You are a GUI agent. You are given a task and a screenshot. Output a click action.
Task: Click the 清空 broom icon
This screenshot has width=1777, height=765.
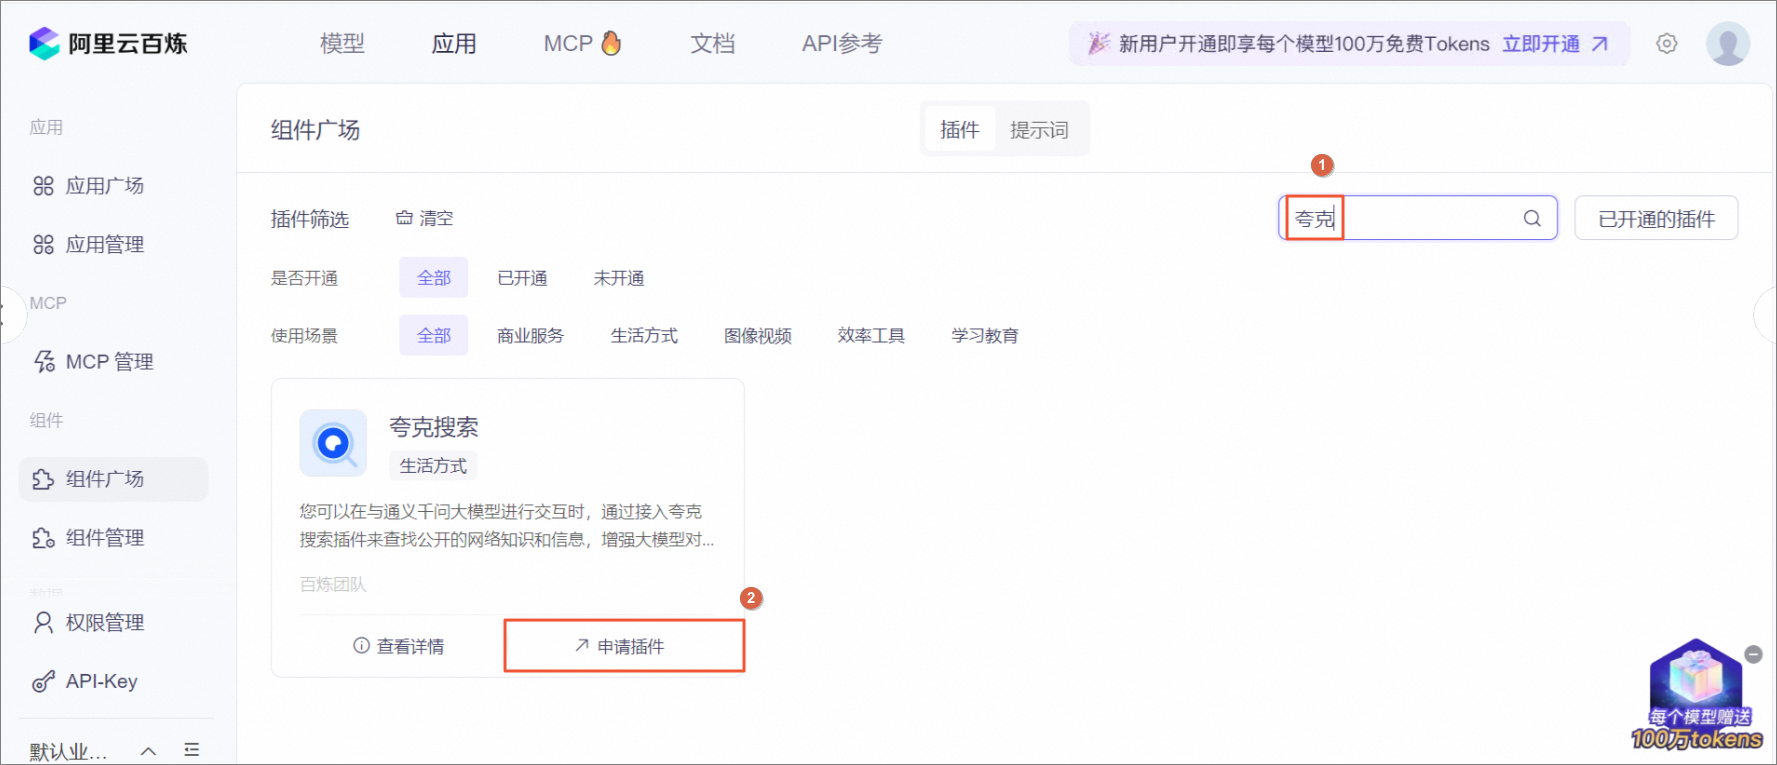pyautogui.click(x=404, y=217)
